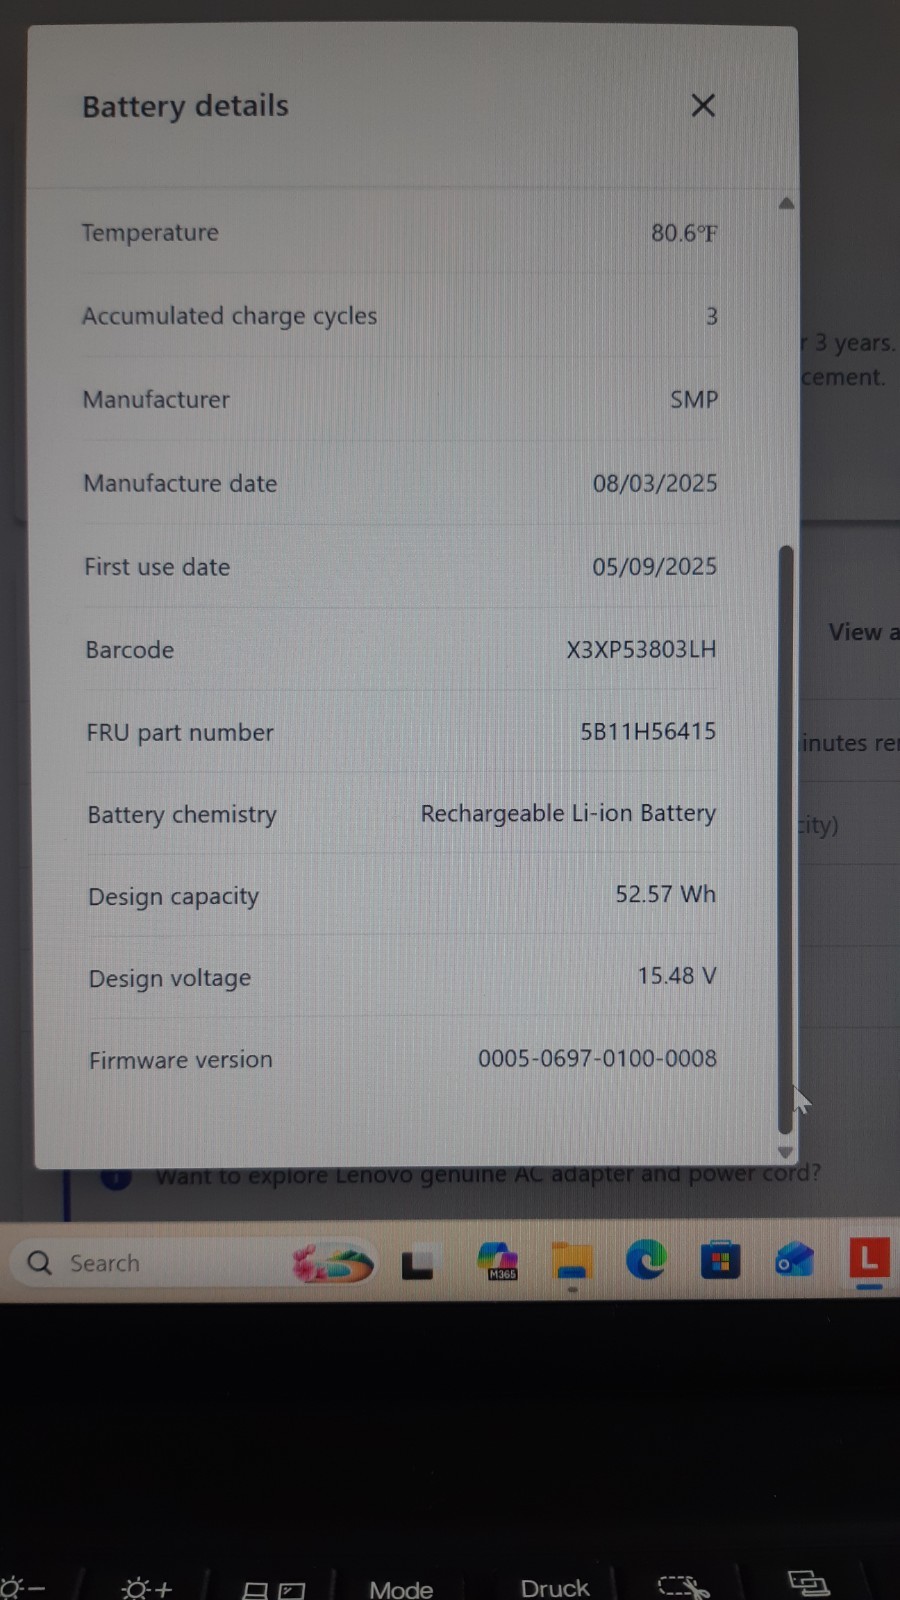This screenshot has width=900, height=1600.
Task: Open Microsoft Store from the taskbar
Action: click(x=720, y=1260)
